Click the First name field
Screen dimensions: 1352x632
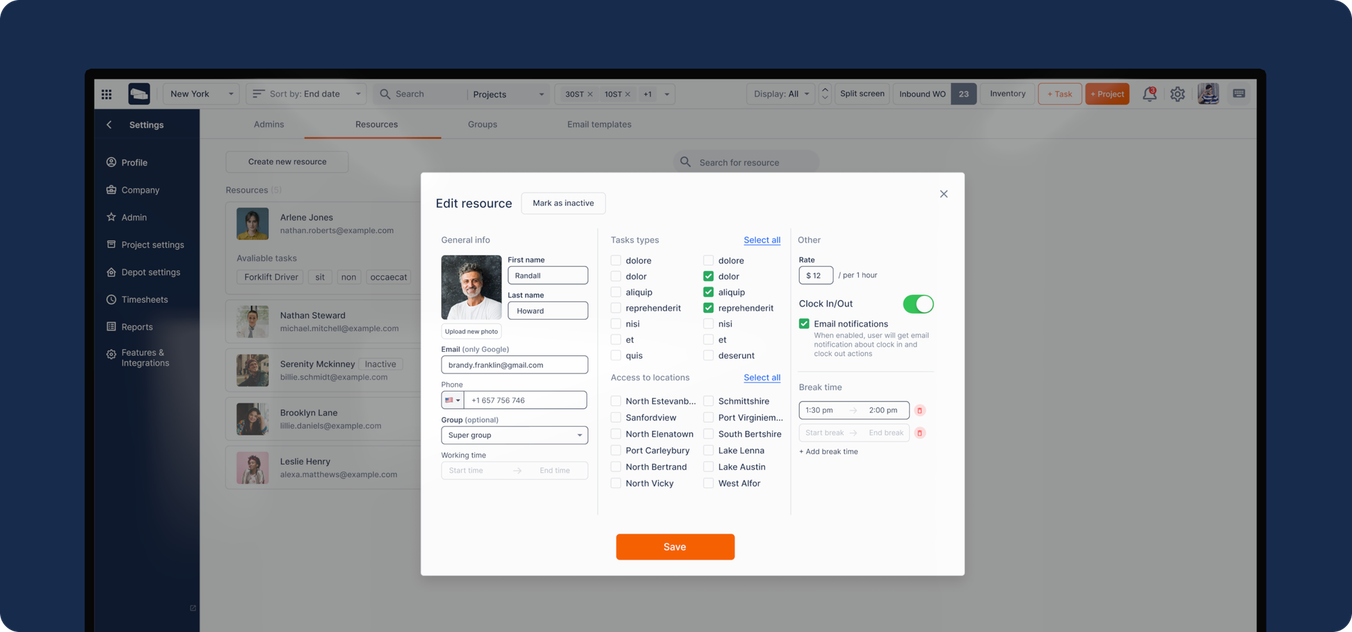coord(548,275)
